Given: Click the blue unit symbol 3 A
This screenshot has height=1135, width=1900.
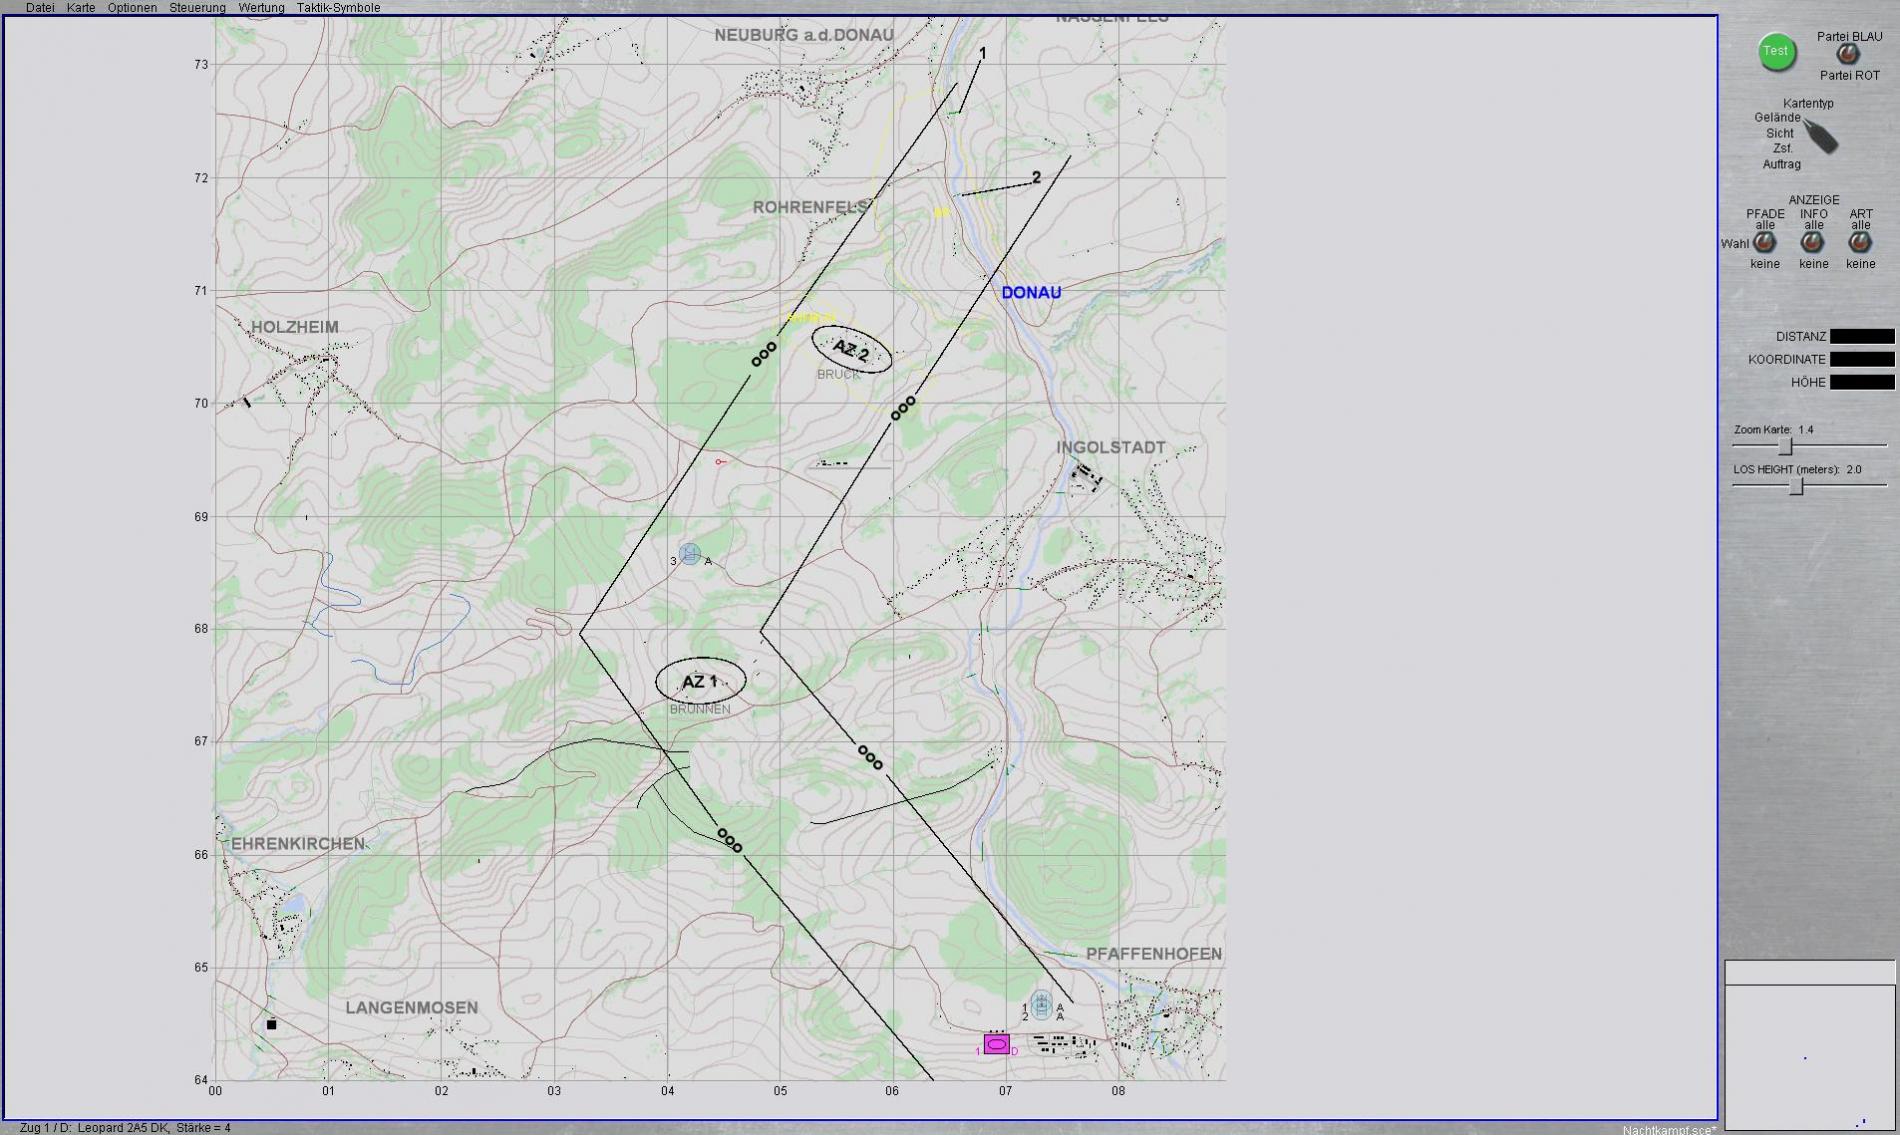Looking at the screenshot, I should pyautogui.click(x=689, y=554).
